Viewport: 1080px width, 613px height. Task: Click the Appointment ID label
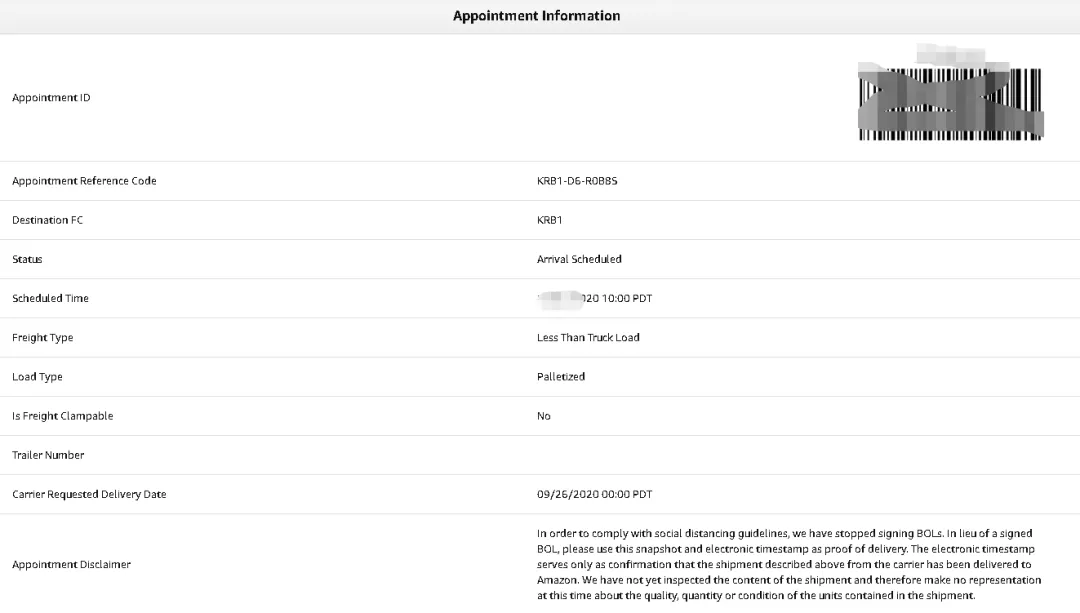point(51,98)
